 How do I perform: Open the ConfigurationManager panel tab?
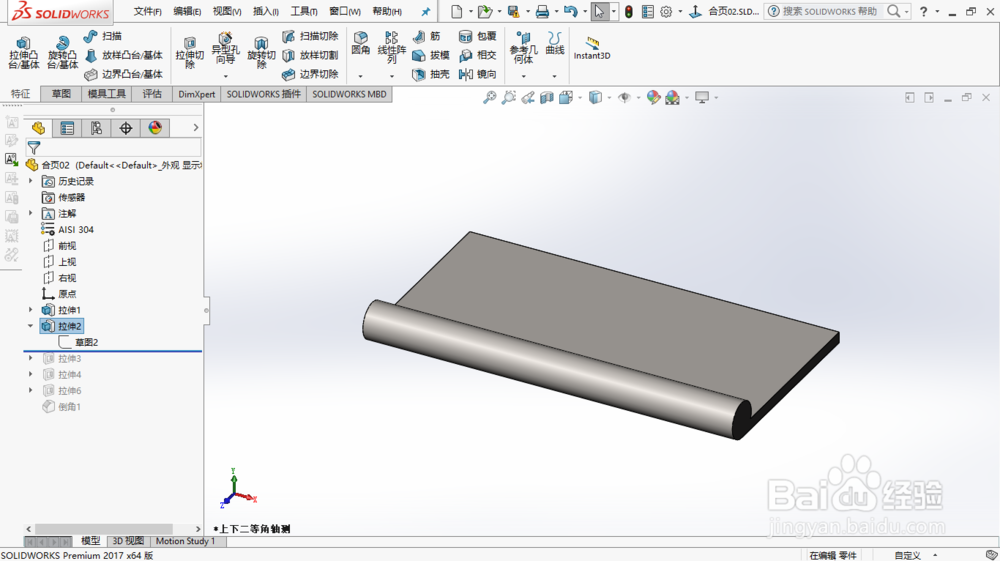pyautogui.click(x=96, y=128)
